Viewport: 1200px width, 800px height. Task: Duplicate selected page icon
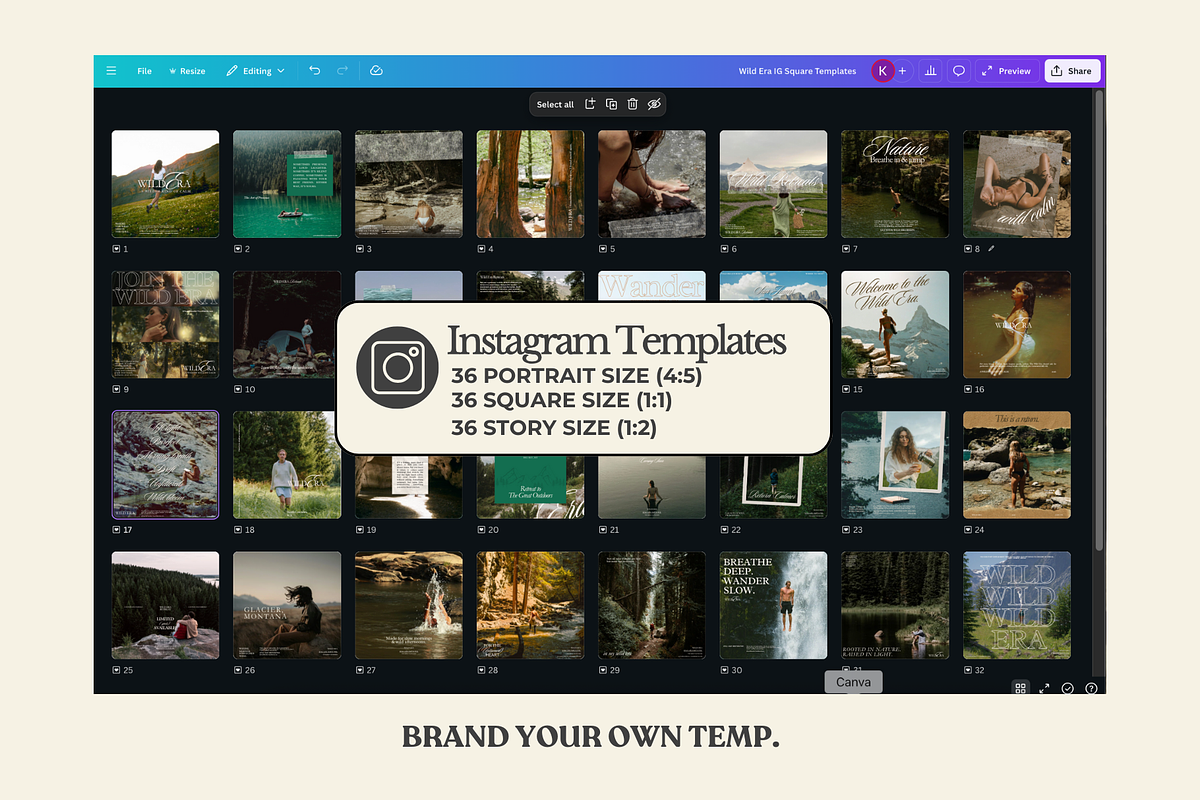coord(612,104)
